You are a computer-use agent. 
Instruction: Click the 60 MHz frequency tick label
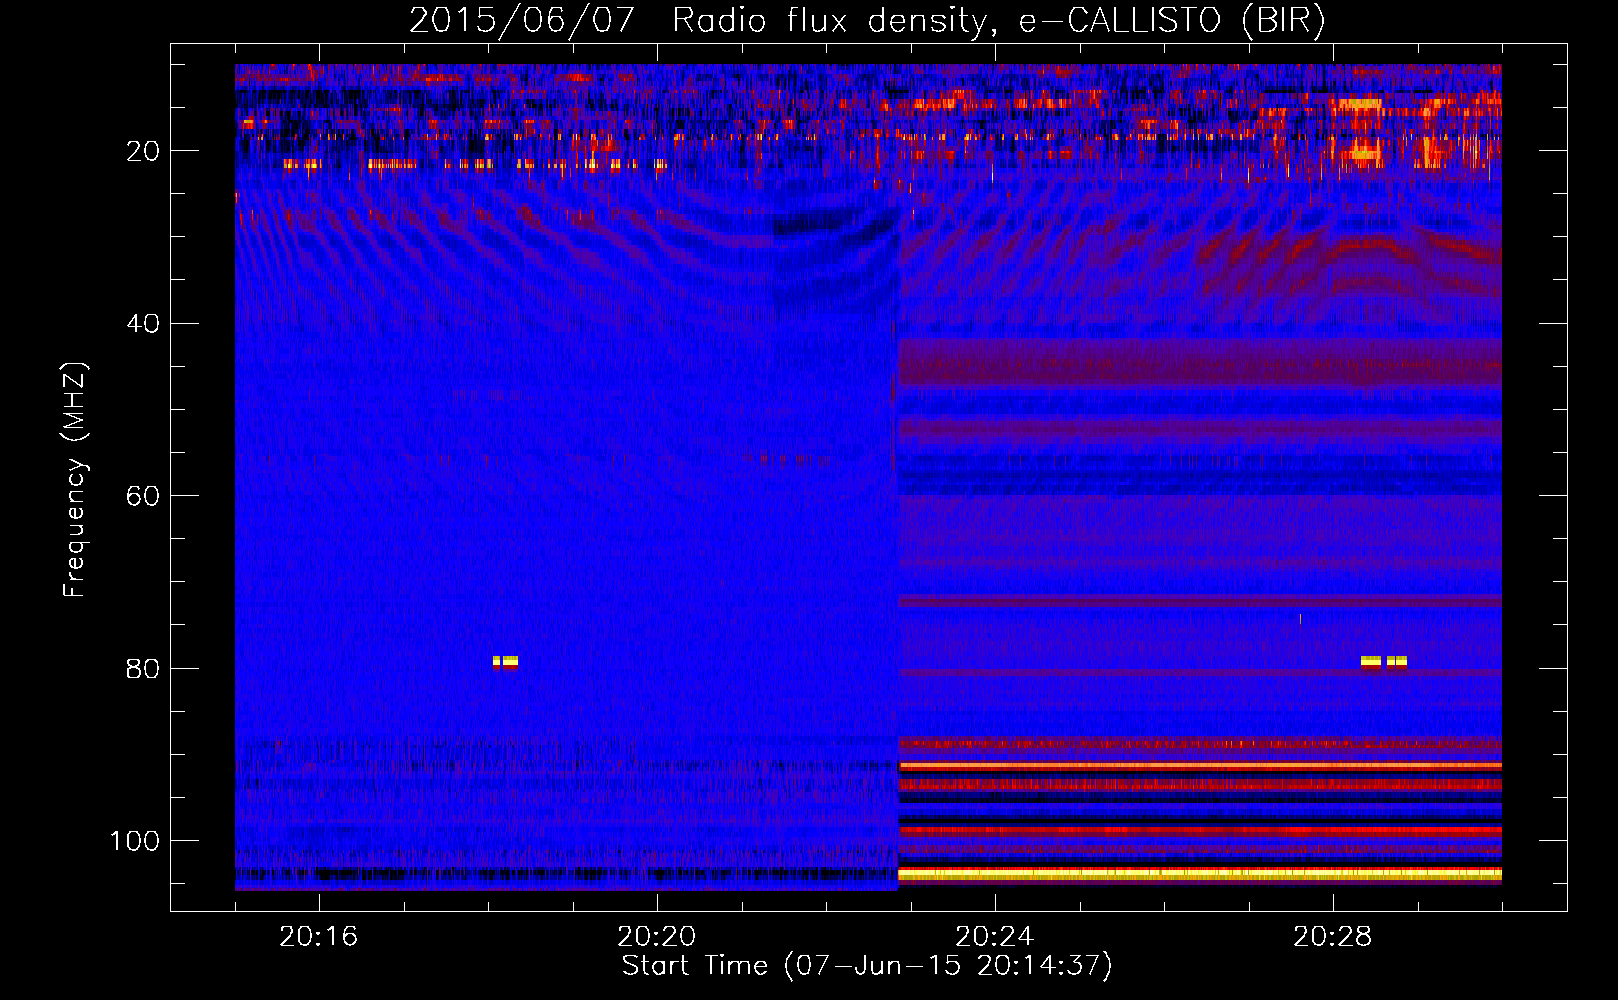[143, 497]
